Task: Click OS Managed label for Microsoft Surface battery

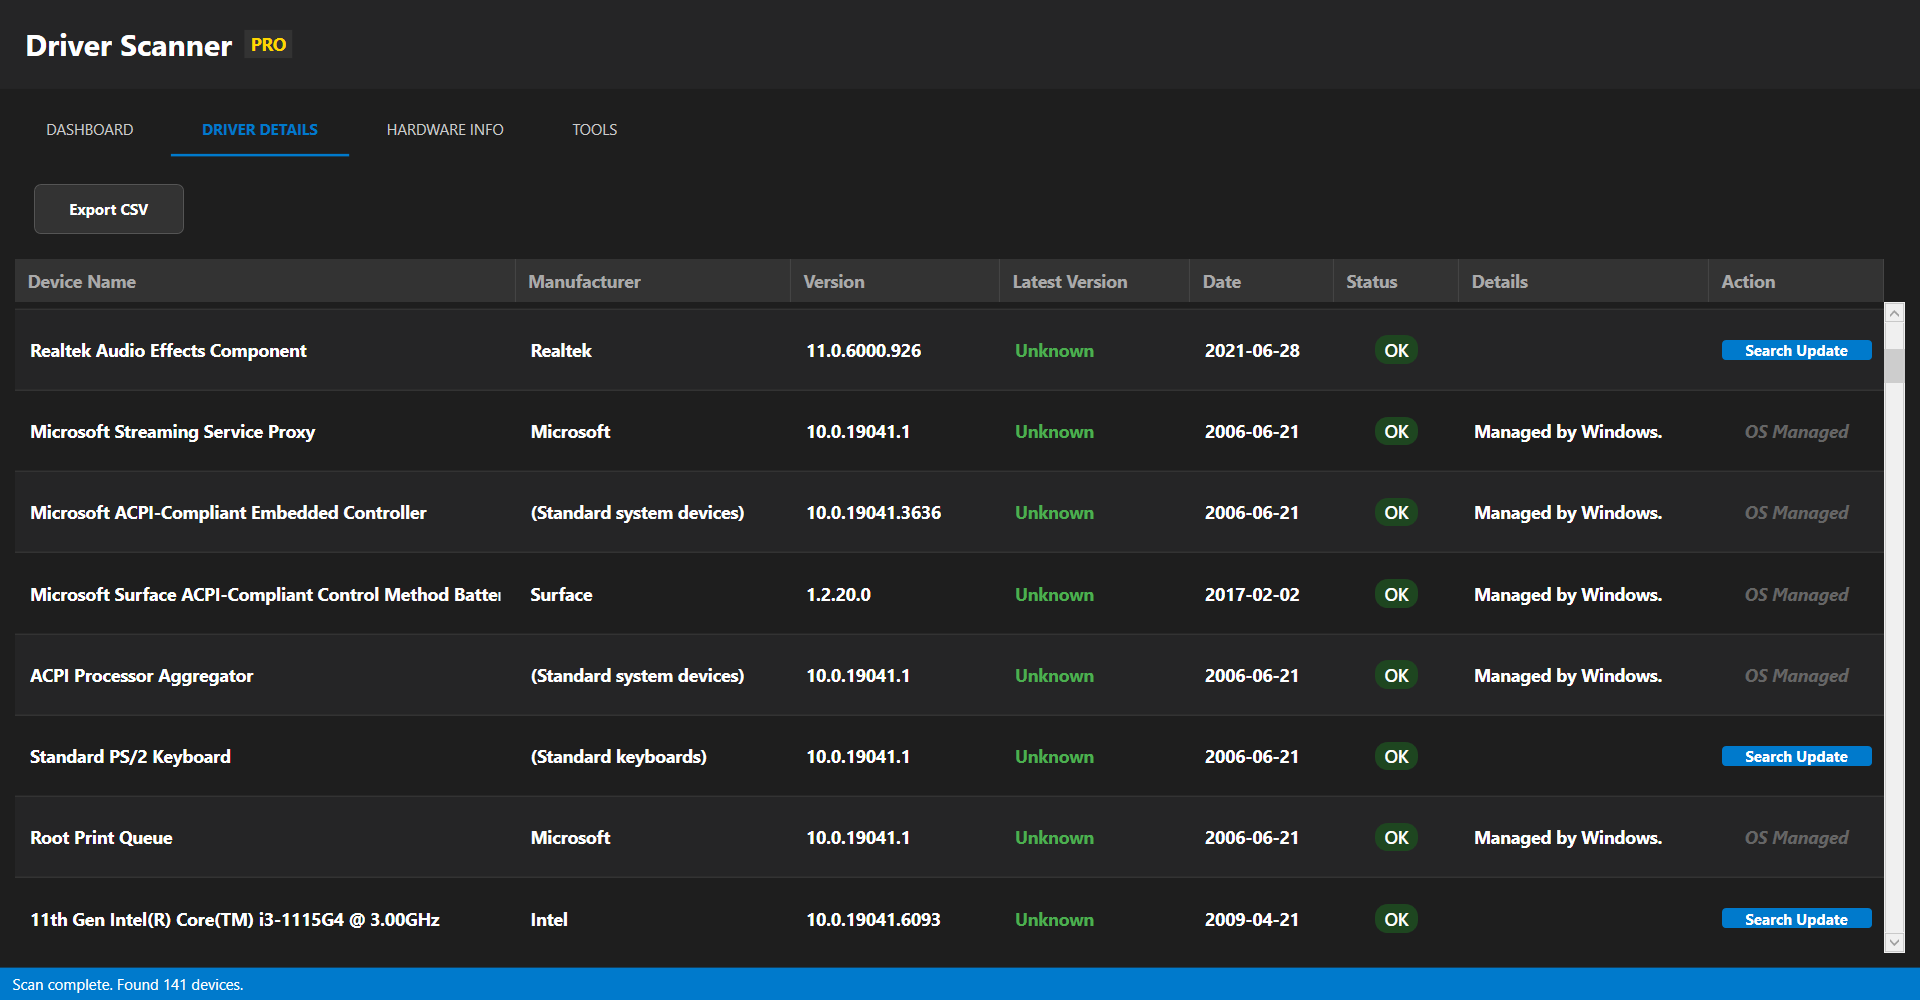Action: pyautogui.click(x=1796, y=595)
